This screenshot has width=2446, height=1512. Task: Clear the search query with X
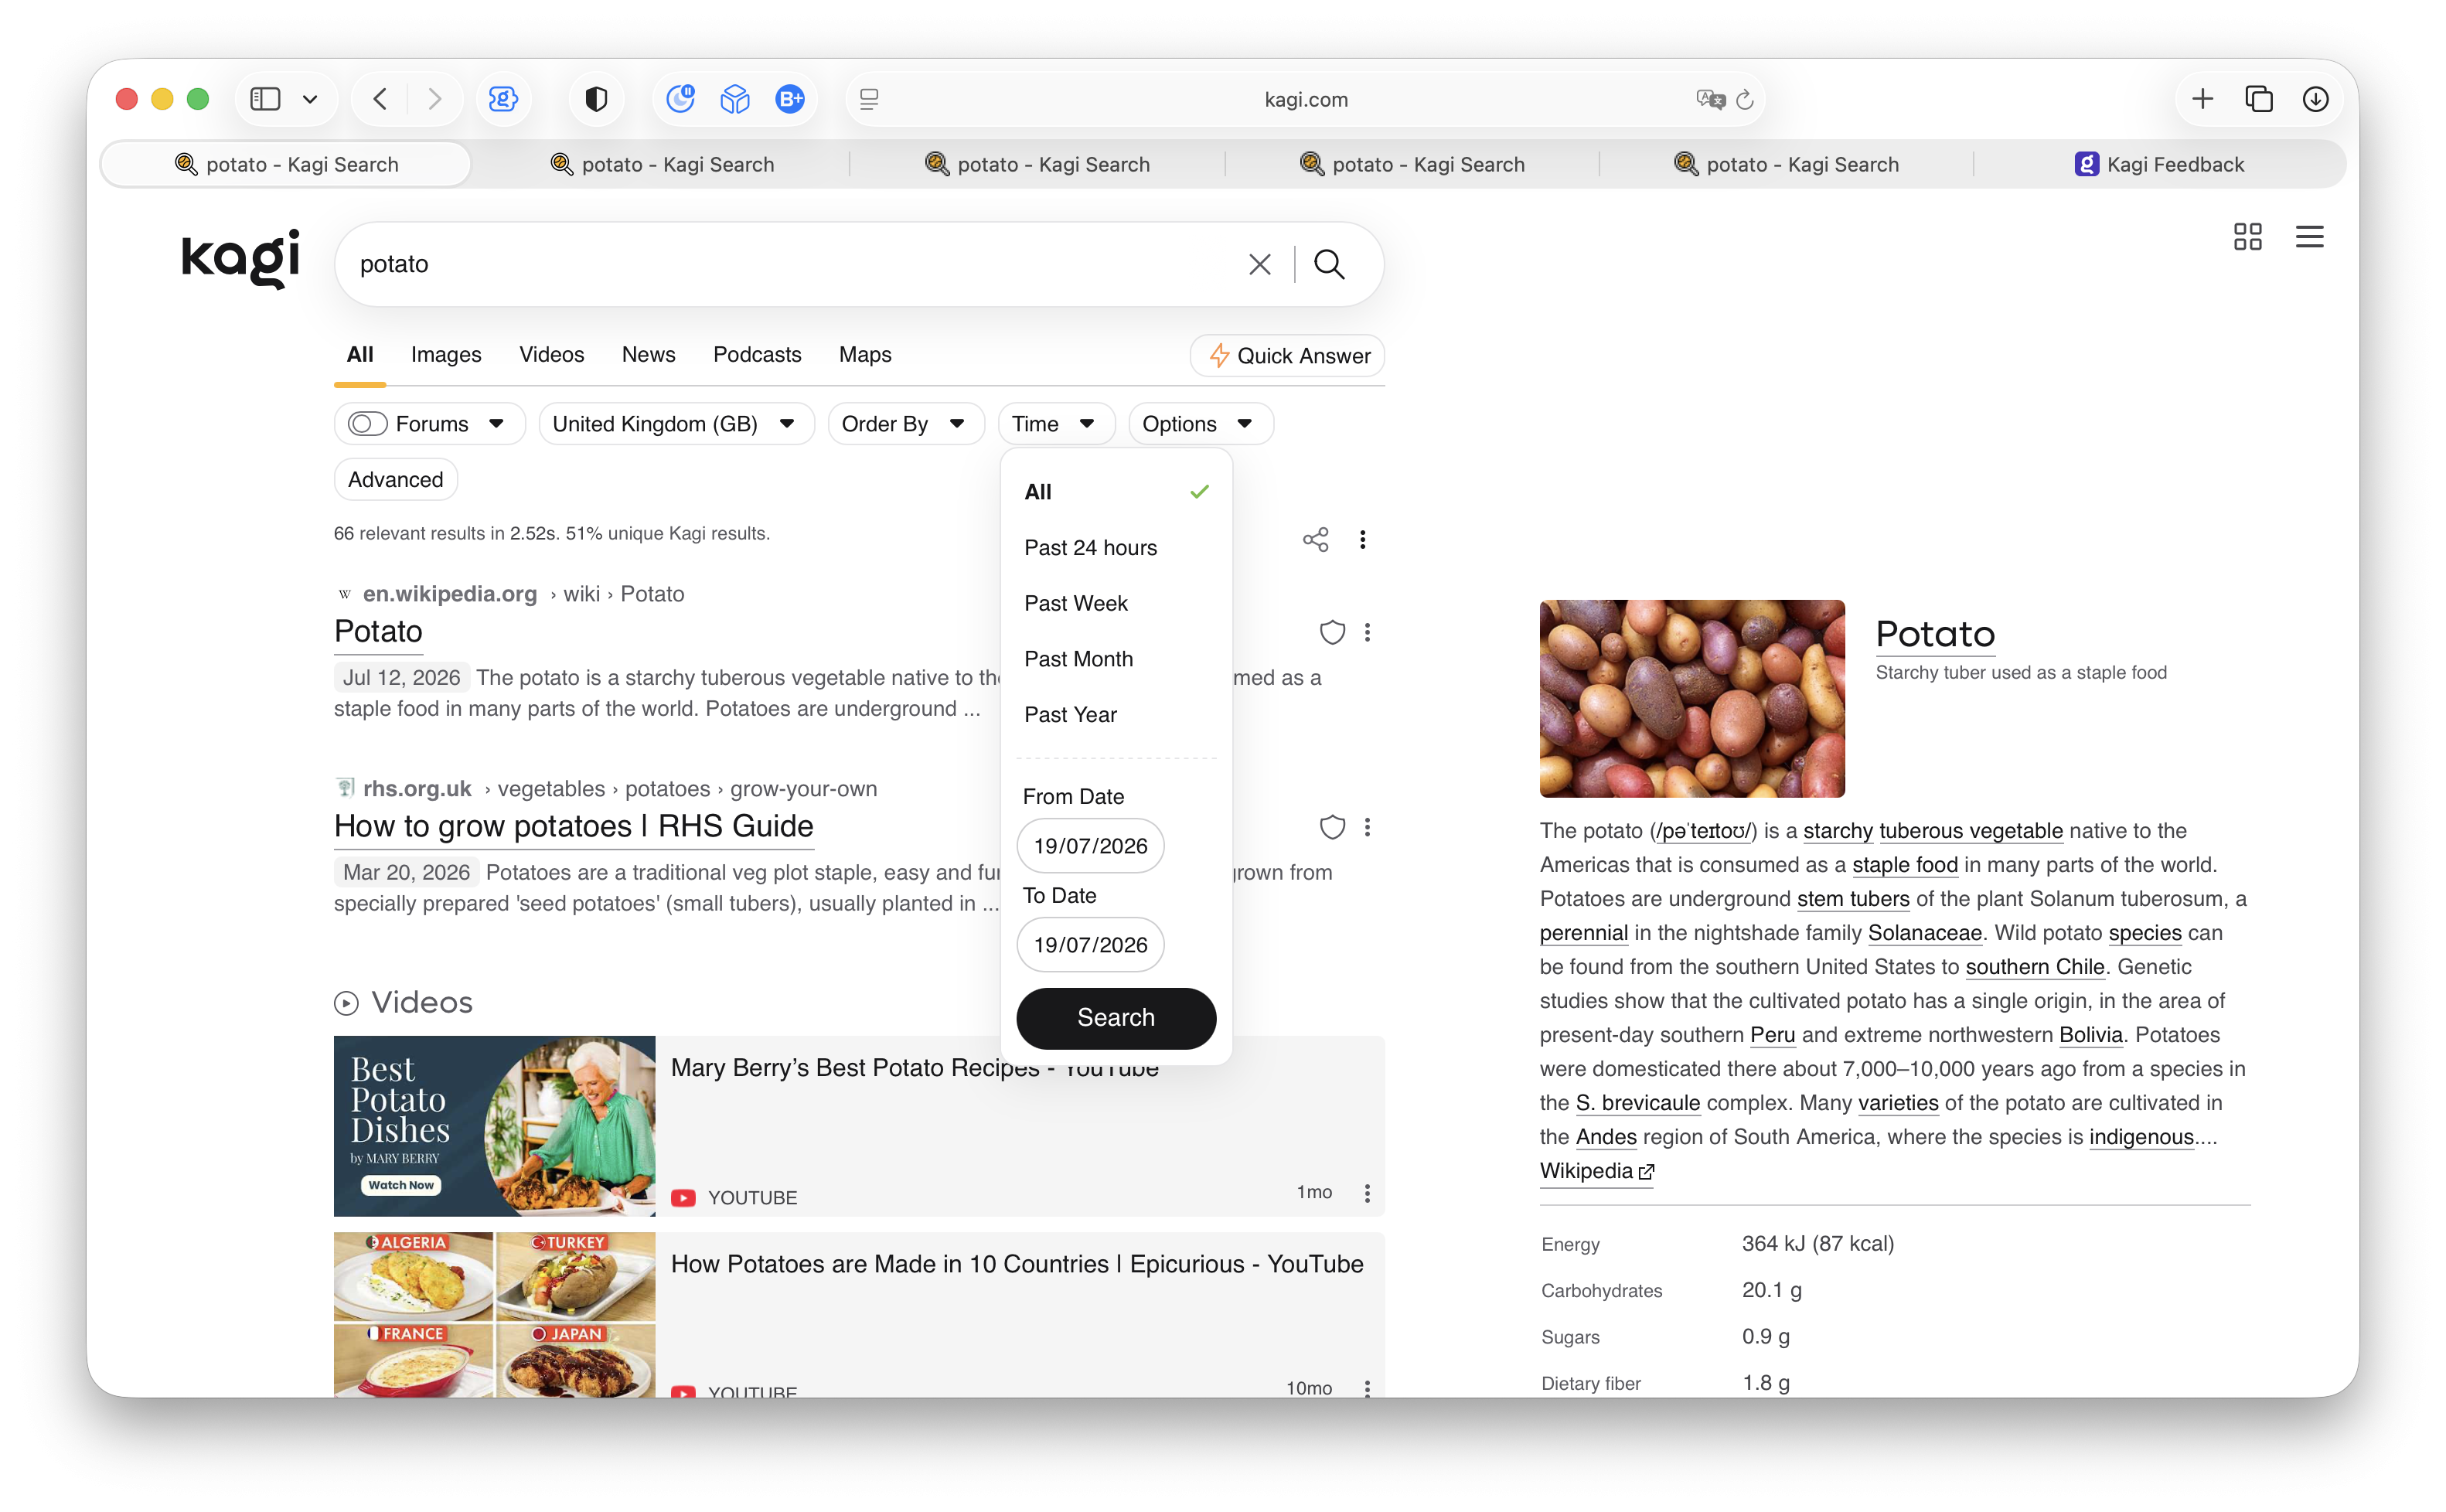[1260, 264]
